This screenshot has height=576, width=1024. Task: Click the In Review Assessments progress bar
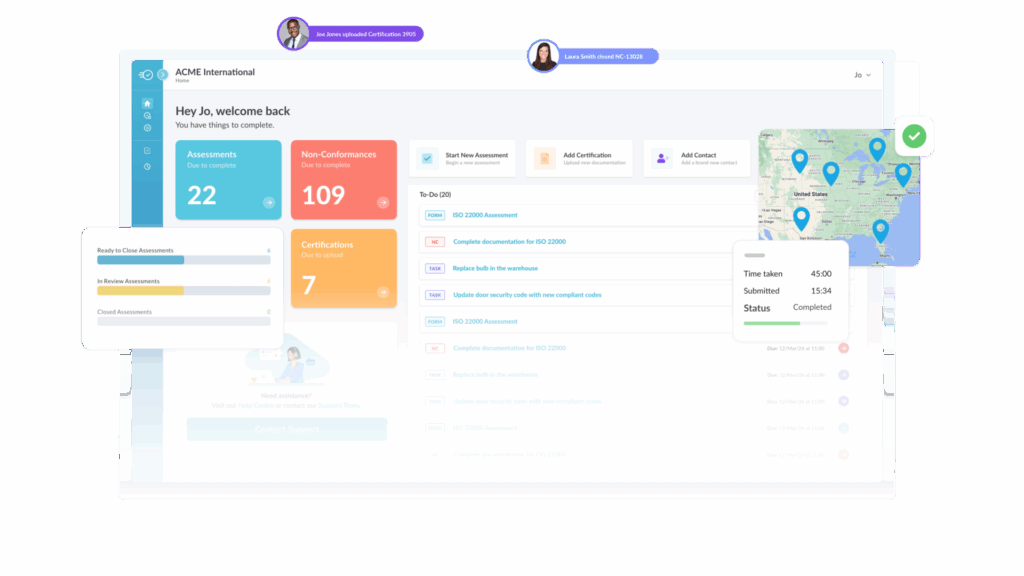[x=183, y=291]
